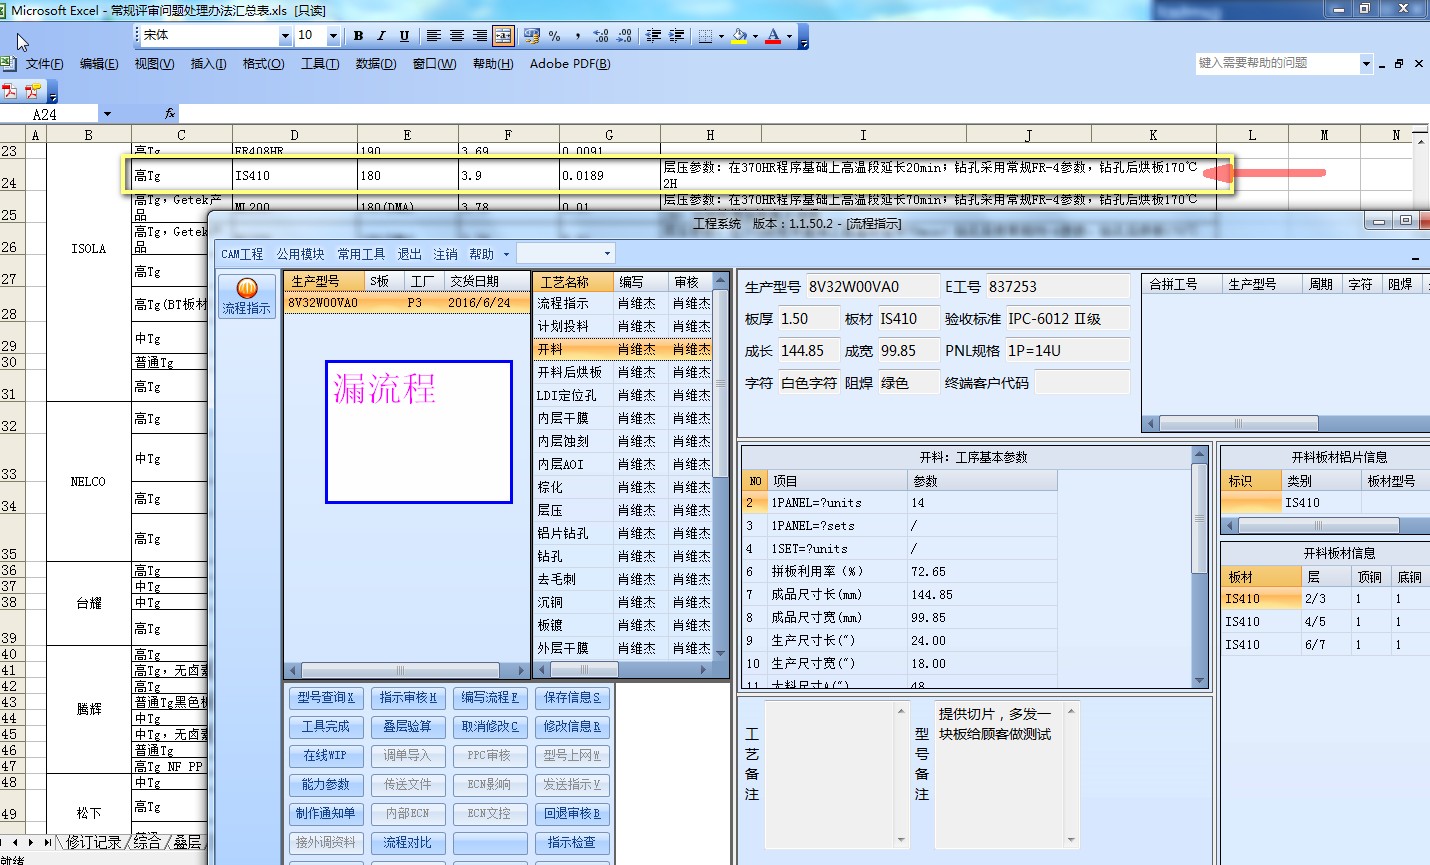Select 开料 row in process list
The height and width of the screenshot is (865, 1430).
(x=623, y=349)
